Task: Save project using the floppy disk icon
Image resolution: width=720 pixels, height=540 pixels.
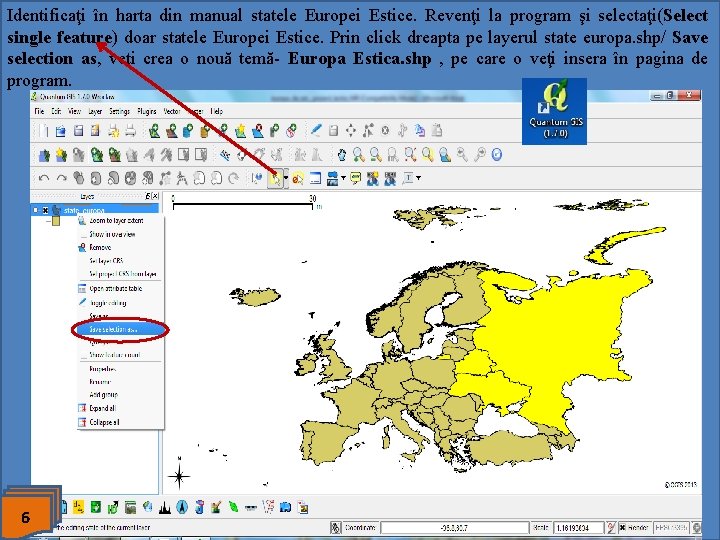Action: (x=79, y=131)
